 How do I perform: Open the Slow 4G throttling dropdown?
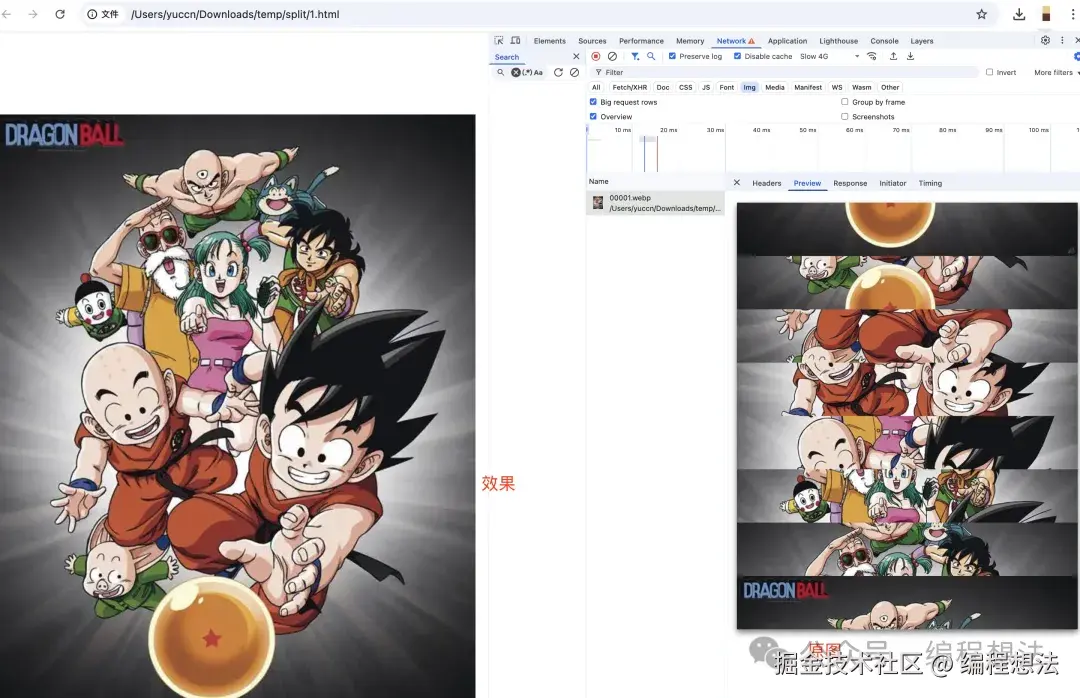tap(829, 57)
